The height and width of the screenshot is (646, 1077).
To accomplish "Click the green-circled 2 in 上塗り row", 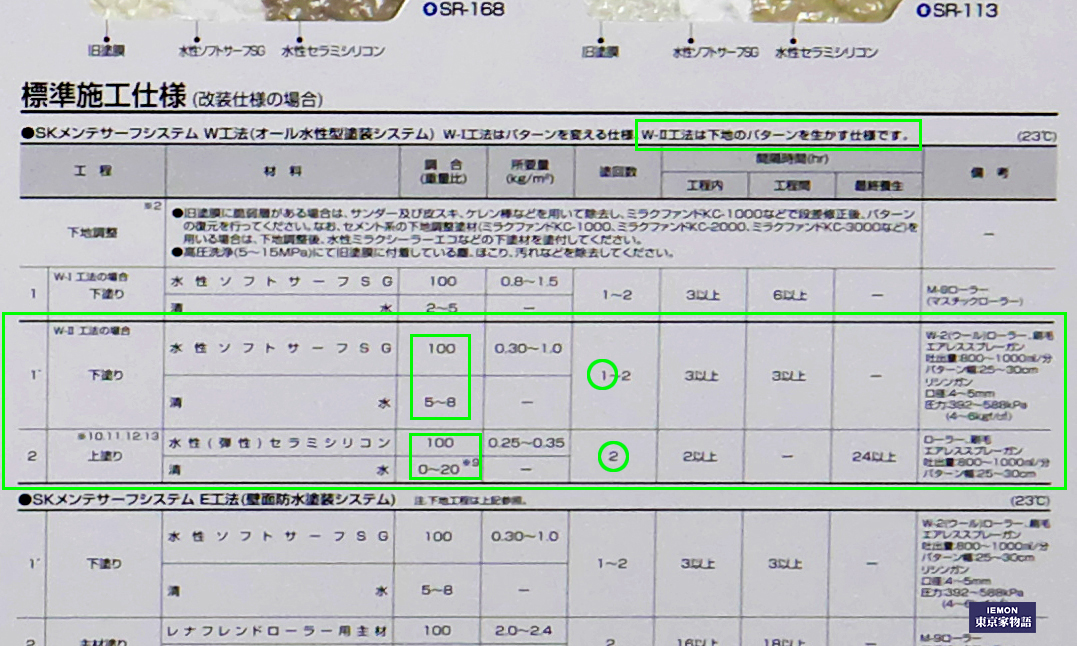I will point(613,456).
